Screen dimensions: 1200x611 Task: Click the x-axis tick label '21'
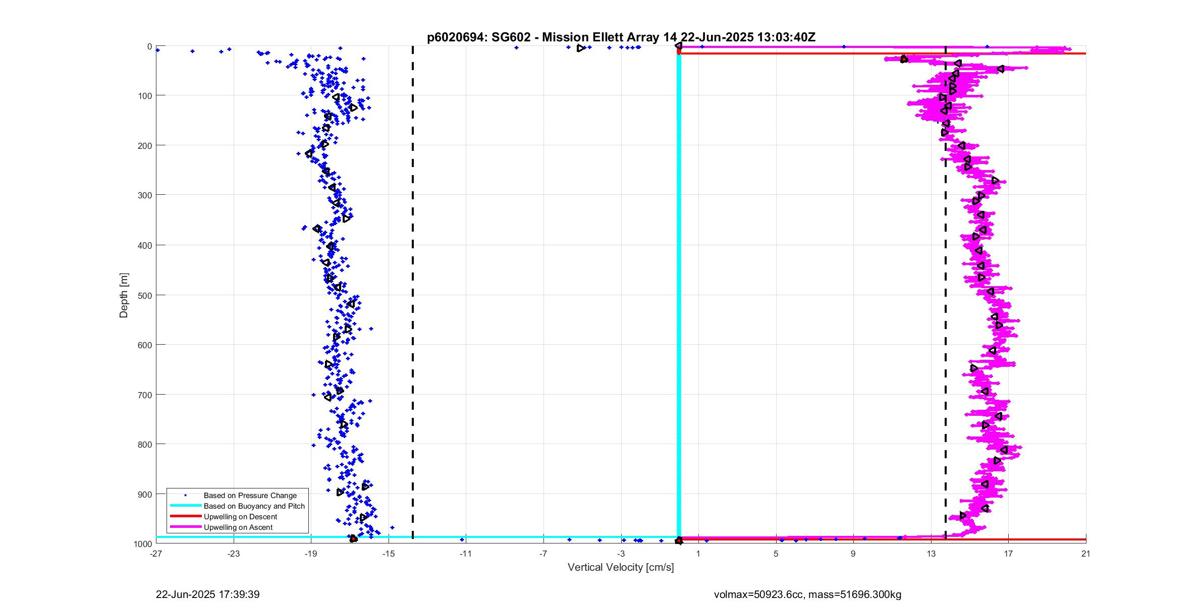[x=1085, y=553]
